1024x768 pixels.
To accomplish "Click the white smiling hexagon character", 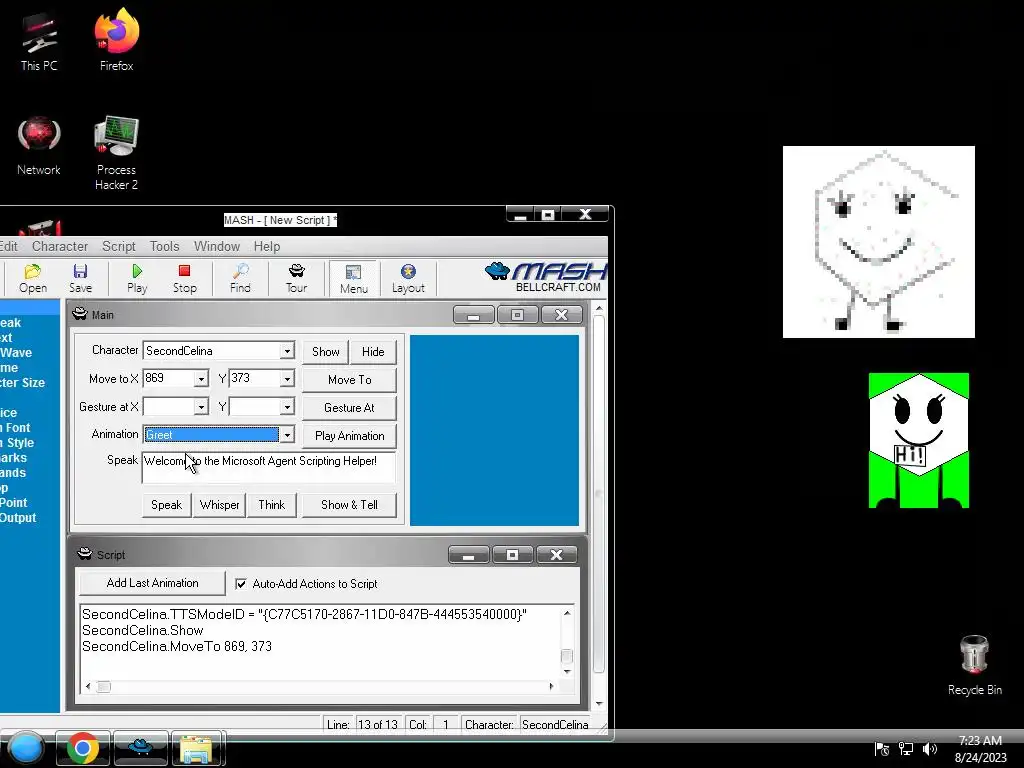I will coord(878,242).
